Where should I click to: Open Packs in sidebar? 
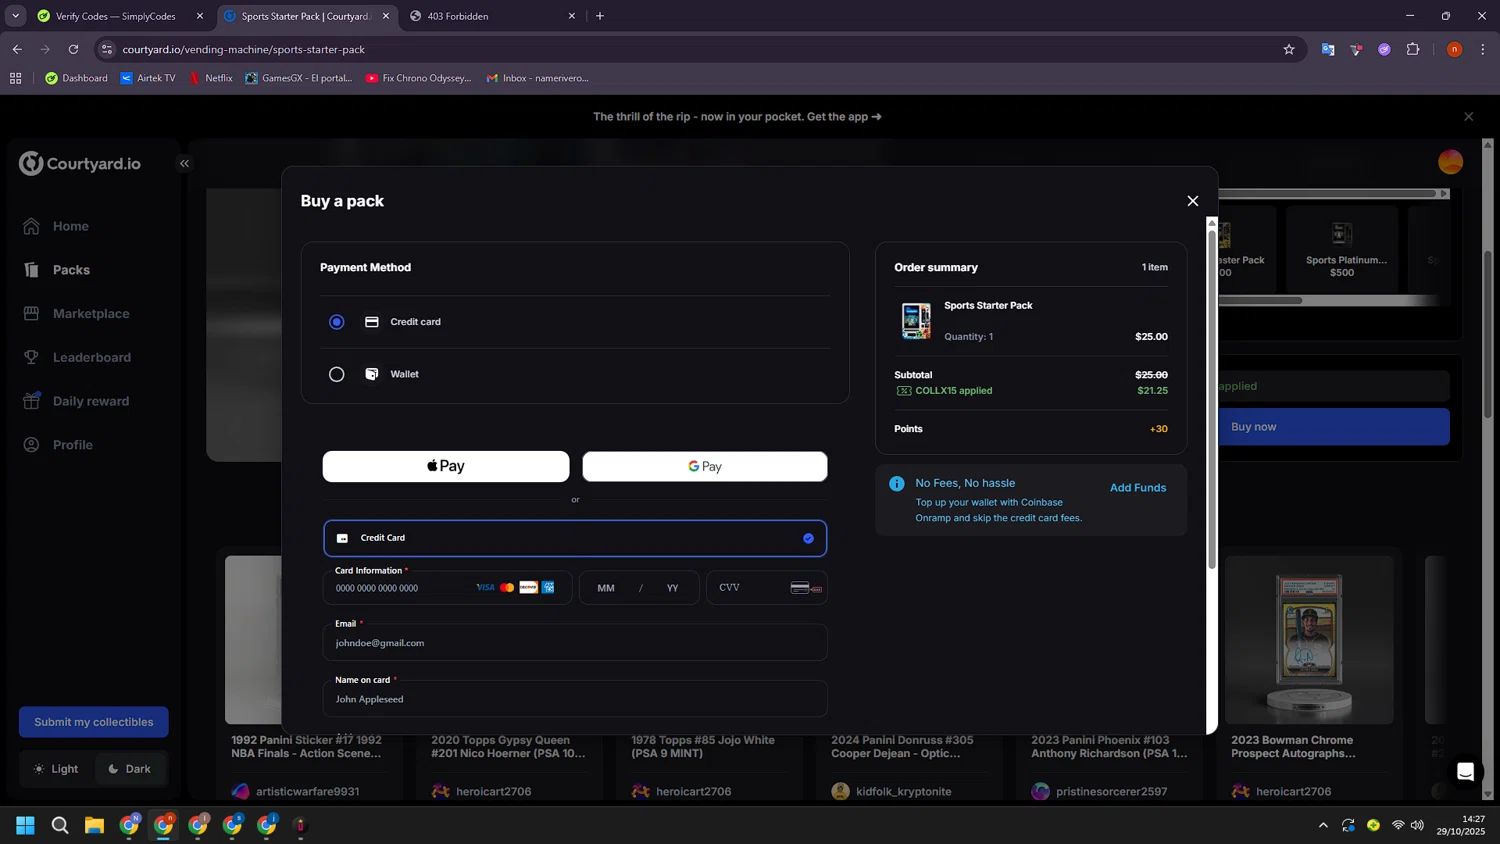70,270
